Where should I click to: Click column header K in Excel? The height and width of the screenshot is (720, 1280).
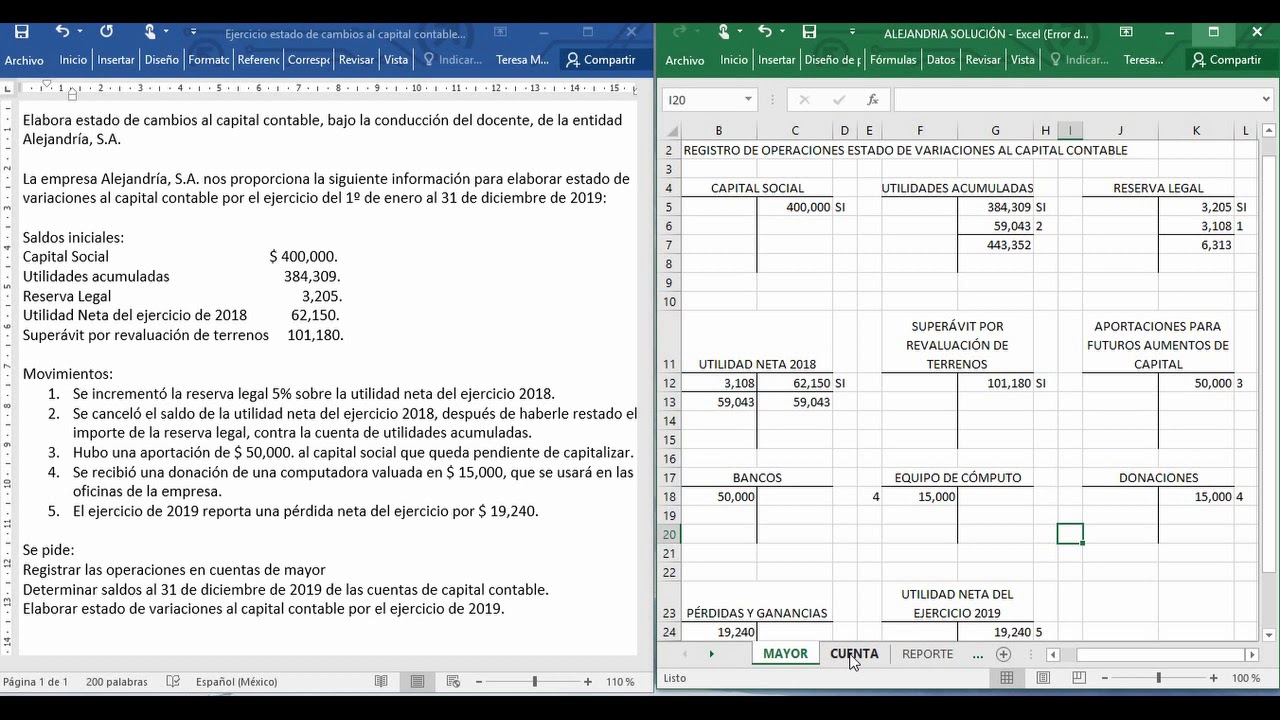[1196, 131]
